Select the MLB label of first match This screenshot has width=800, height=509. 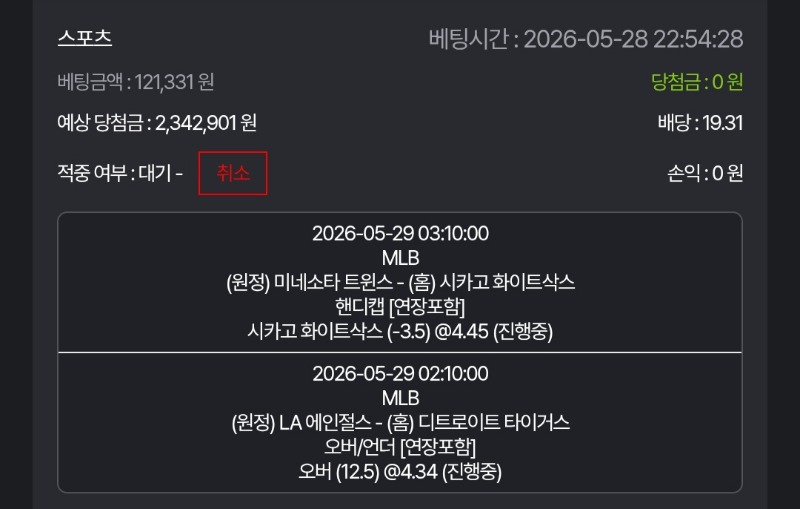(401, 258)
